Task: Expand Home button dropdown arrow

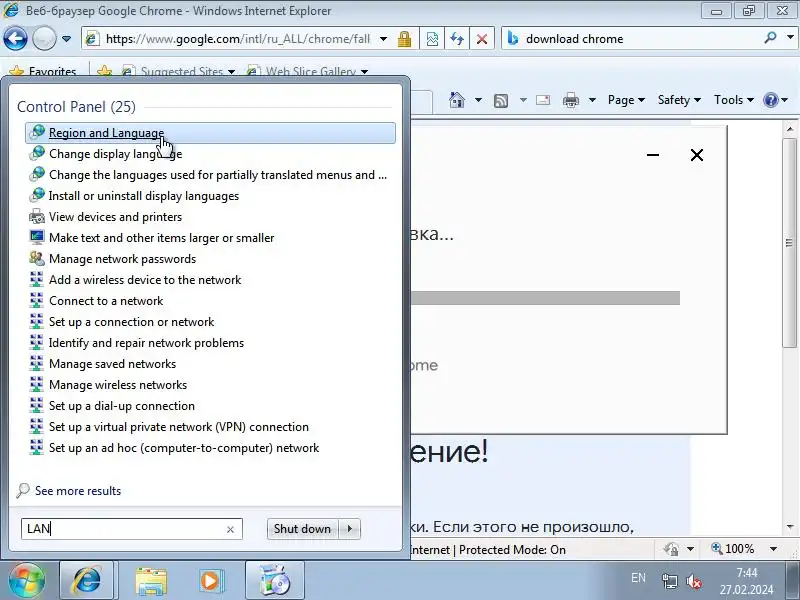Action: tap(478, 99)
